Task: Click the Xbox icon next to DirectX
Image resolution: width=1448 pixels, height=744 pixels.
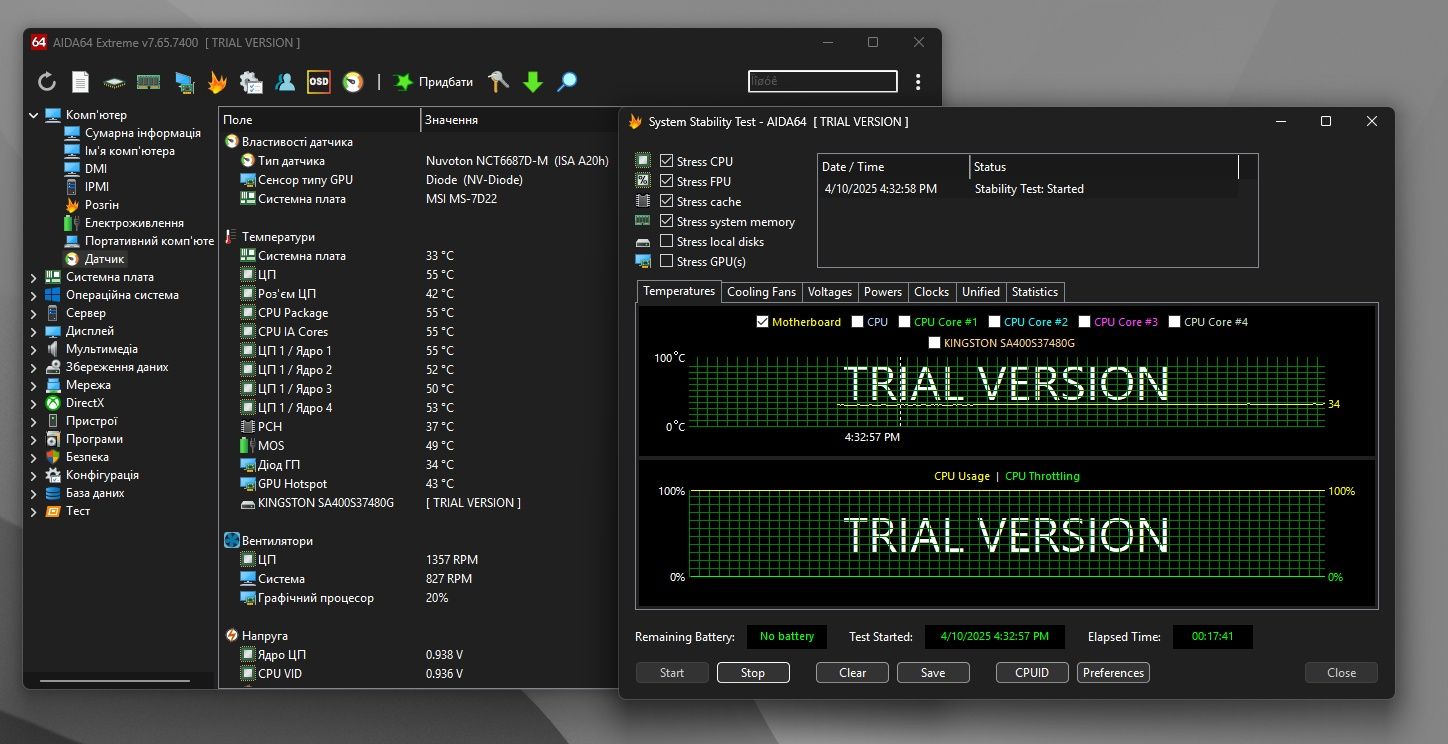Action: tap(53, 403)
